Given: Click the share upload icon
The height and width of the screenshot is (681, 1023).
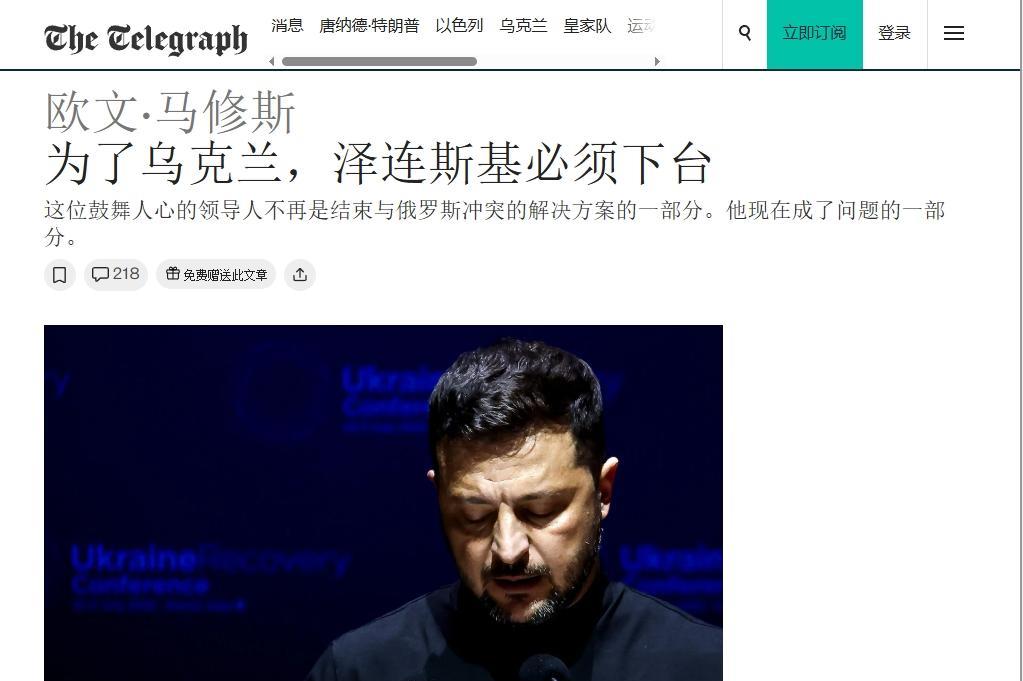Looking at the screenshot, I should 299,275.
